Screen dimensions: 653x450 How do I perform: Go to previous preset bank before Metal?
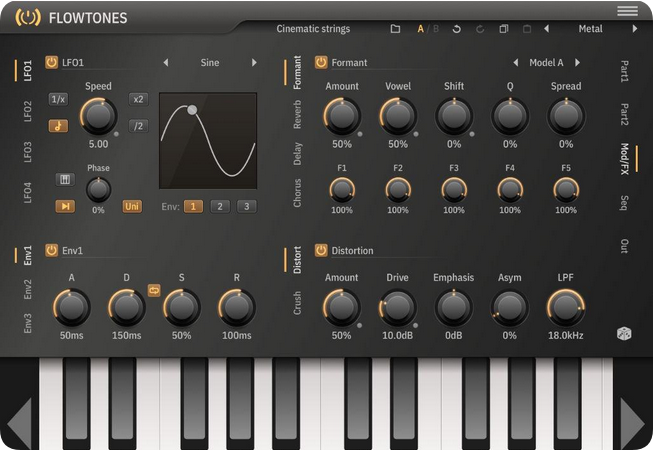[546, 29]
